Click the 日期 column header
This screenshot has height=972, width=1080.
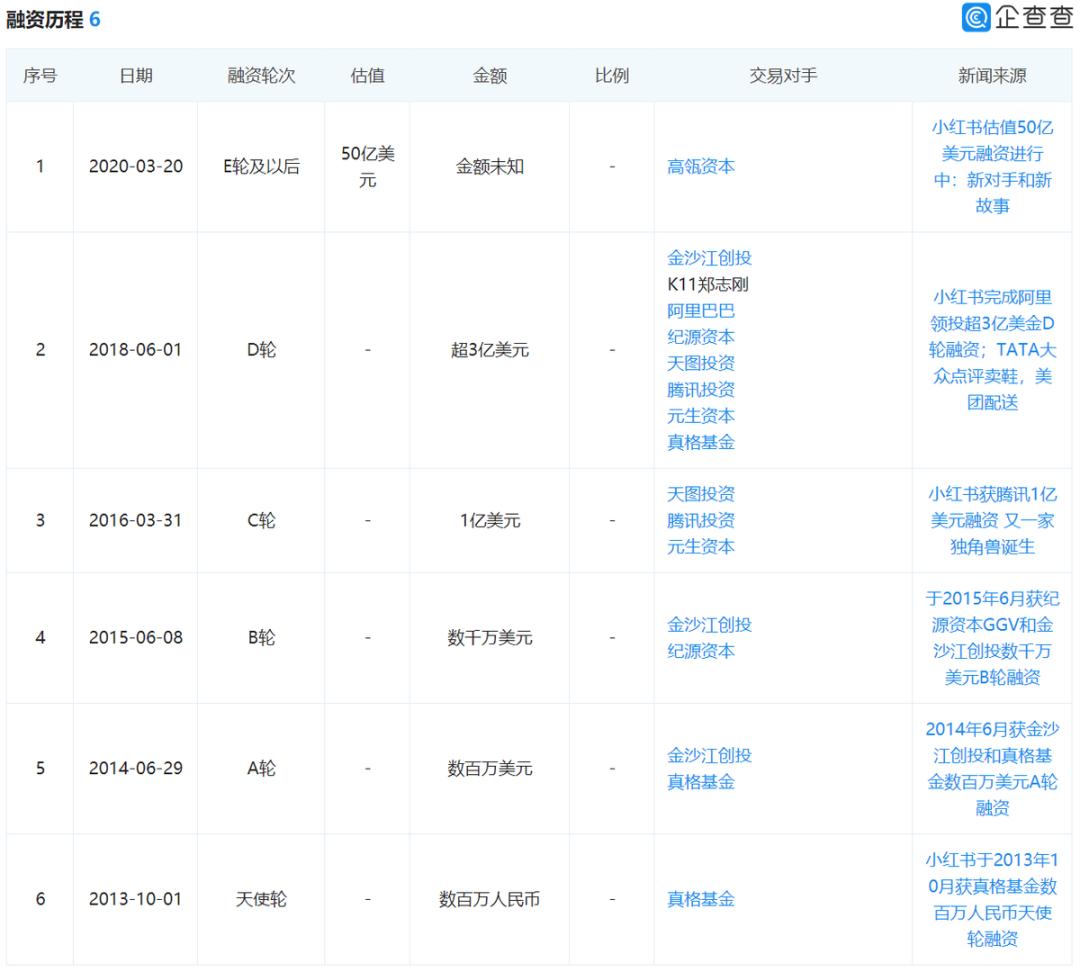(136, 76)
